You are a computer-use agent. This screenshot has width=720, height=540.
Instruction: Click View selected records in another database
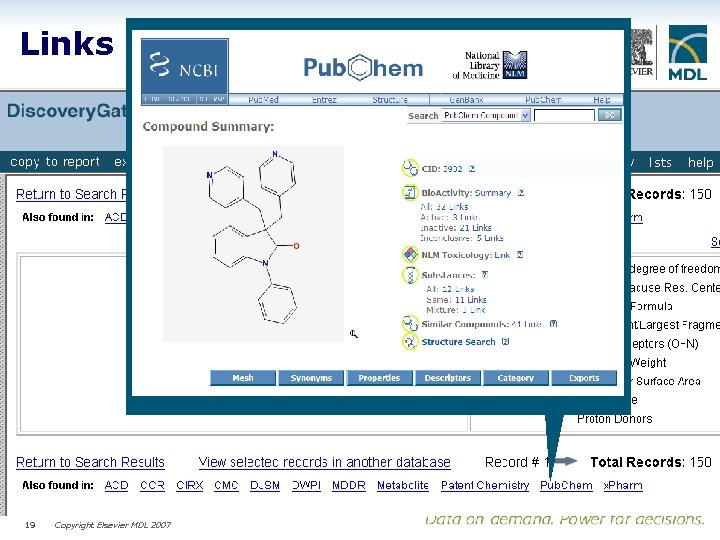click(324, 462)
